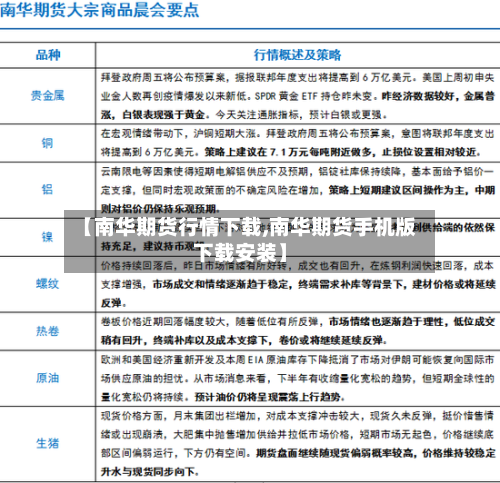Click the 南华期货行情下载 overlay caption

[x=249, y=241]
